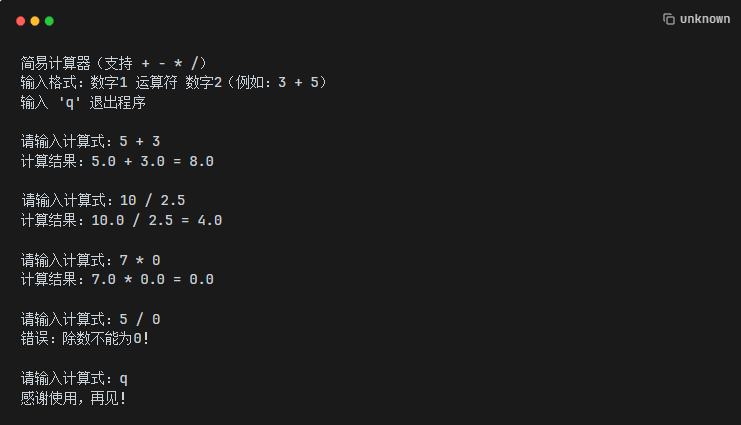Screen dimensions: 741x425
Task: Click the example 3 + 5 in the format line
Action: (298, 83)
